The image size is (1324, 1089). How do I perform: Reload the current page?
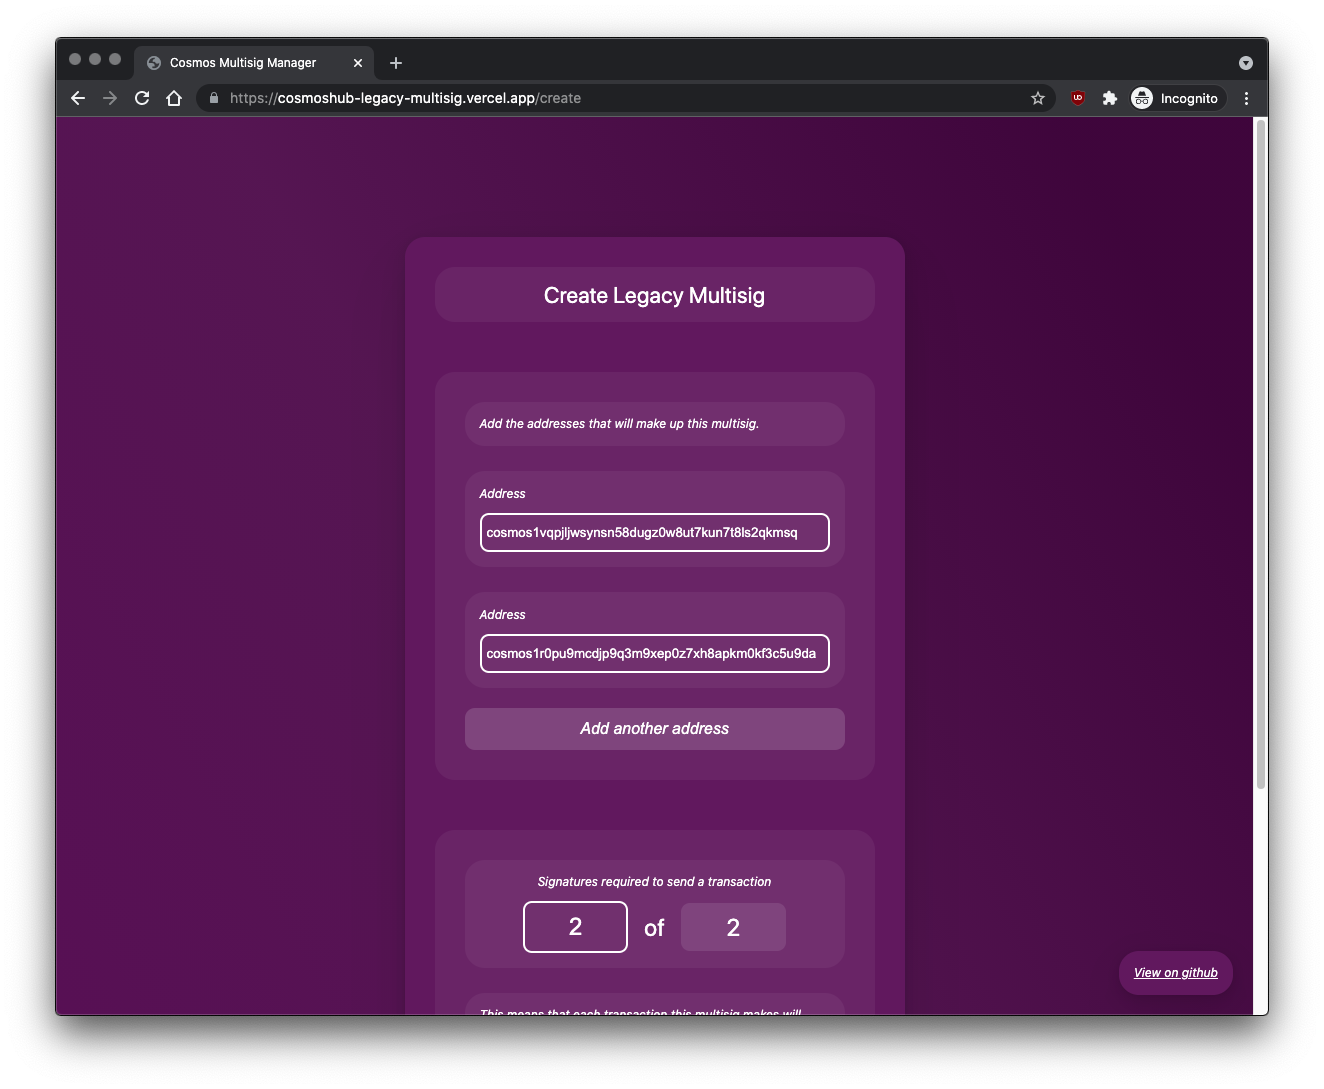tap(142, 98)
